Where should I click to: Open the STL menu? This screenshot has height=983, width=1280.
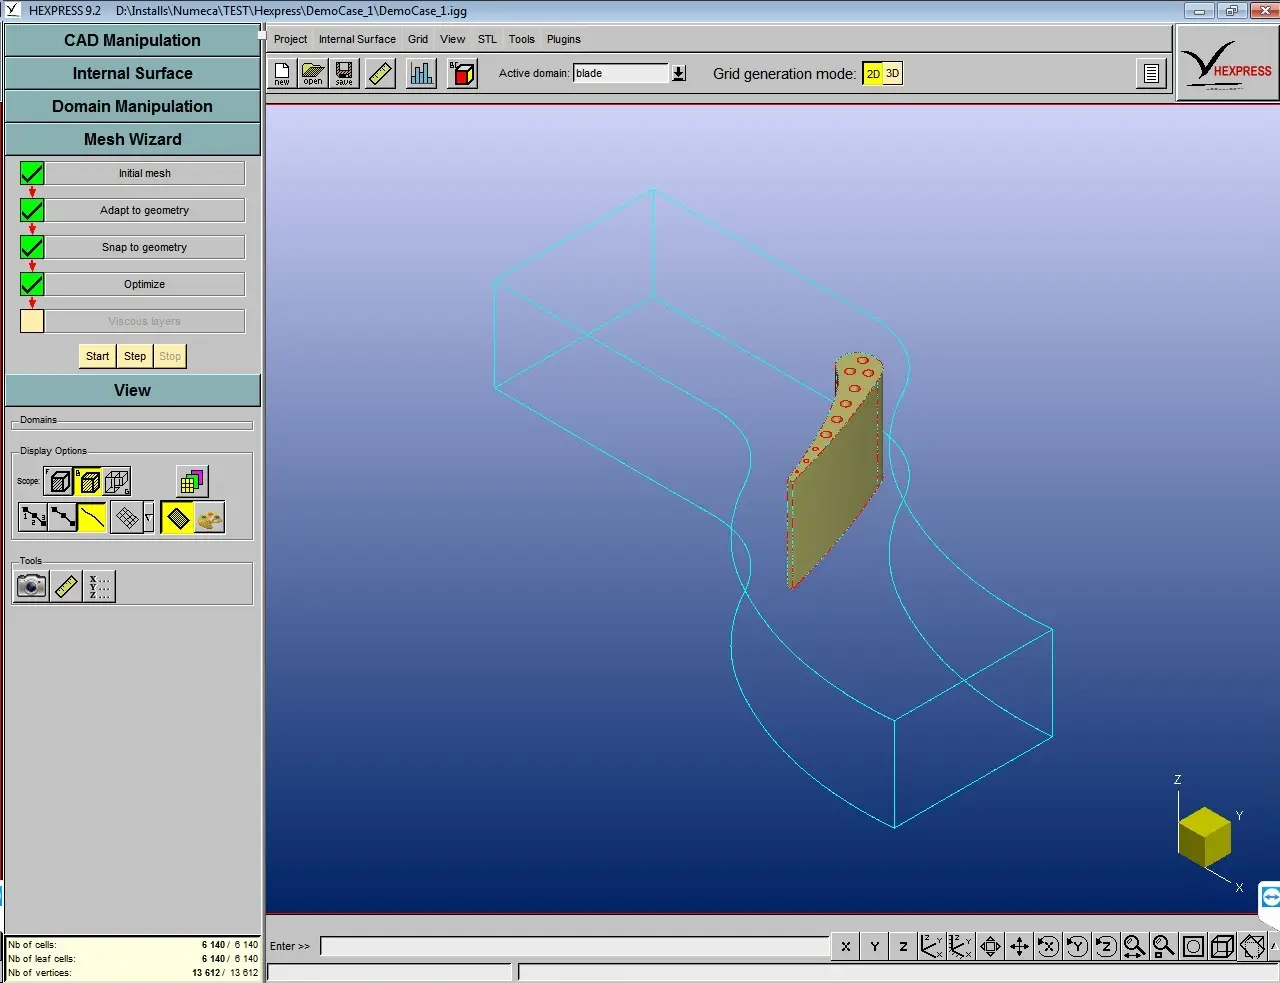tap(487, 40)
